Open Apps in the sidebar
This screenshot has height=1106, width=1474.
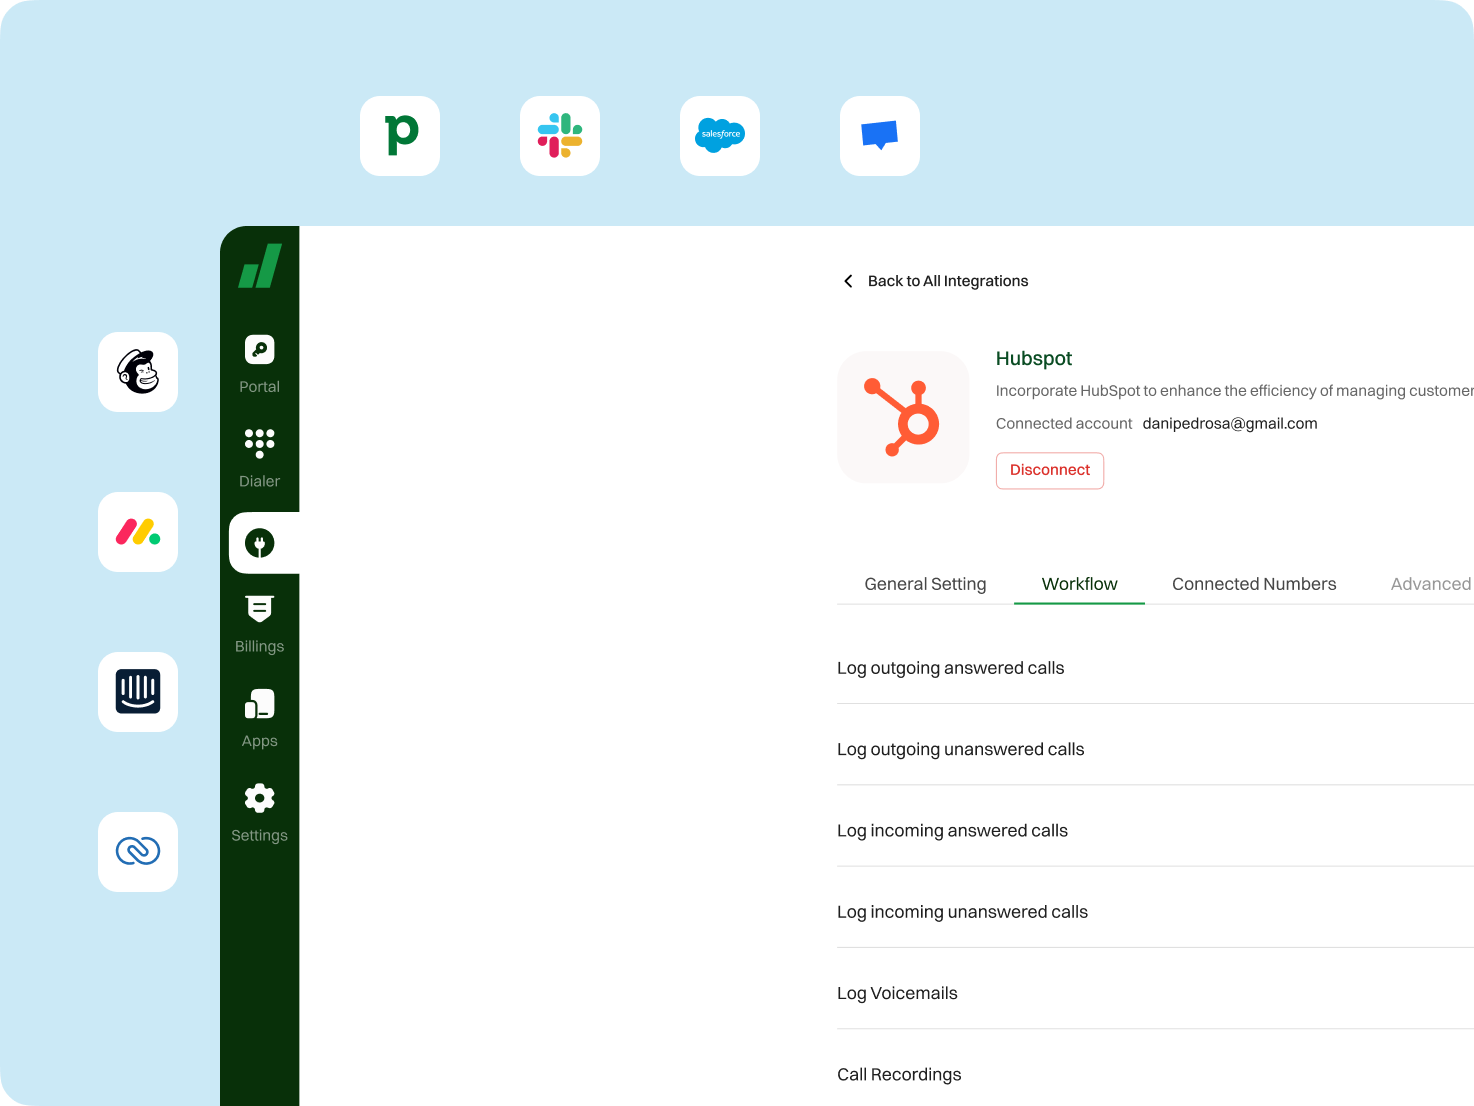click(259, 717)
